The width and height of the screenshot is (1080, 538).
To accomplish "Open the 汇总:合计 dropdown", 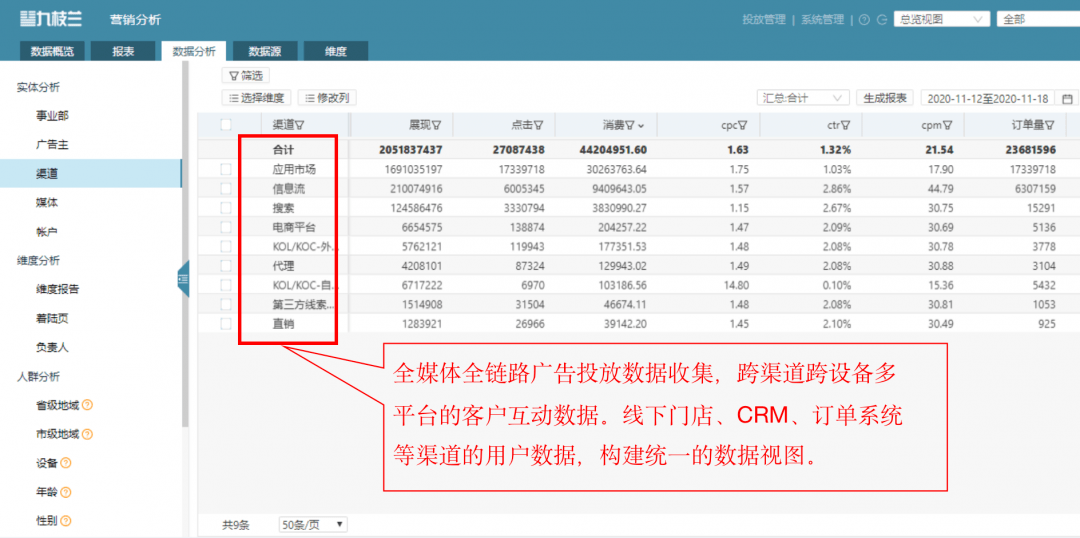I will click(804, 98).
